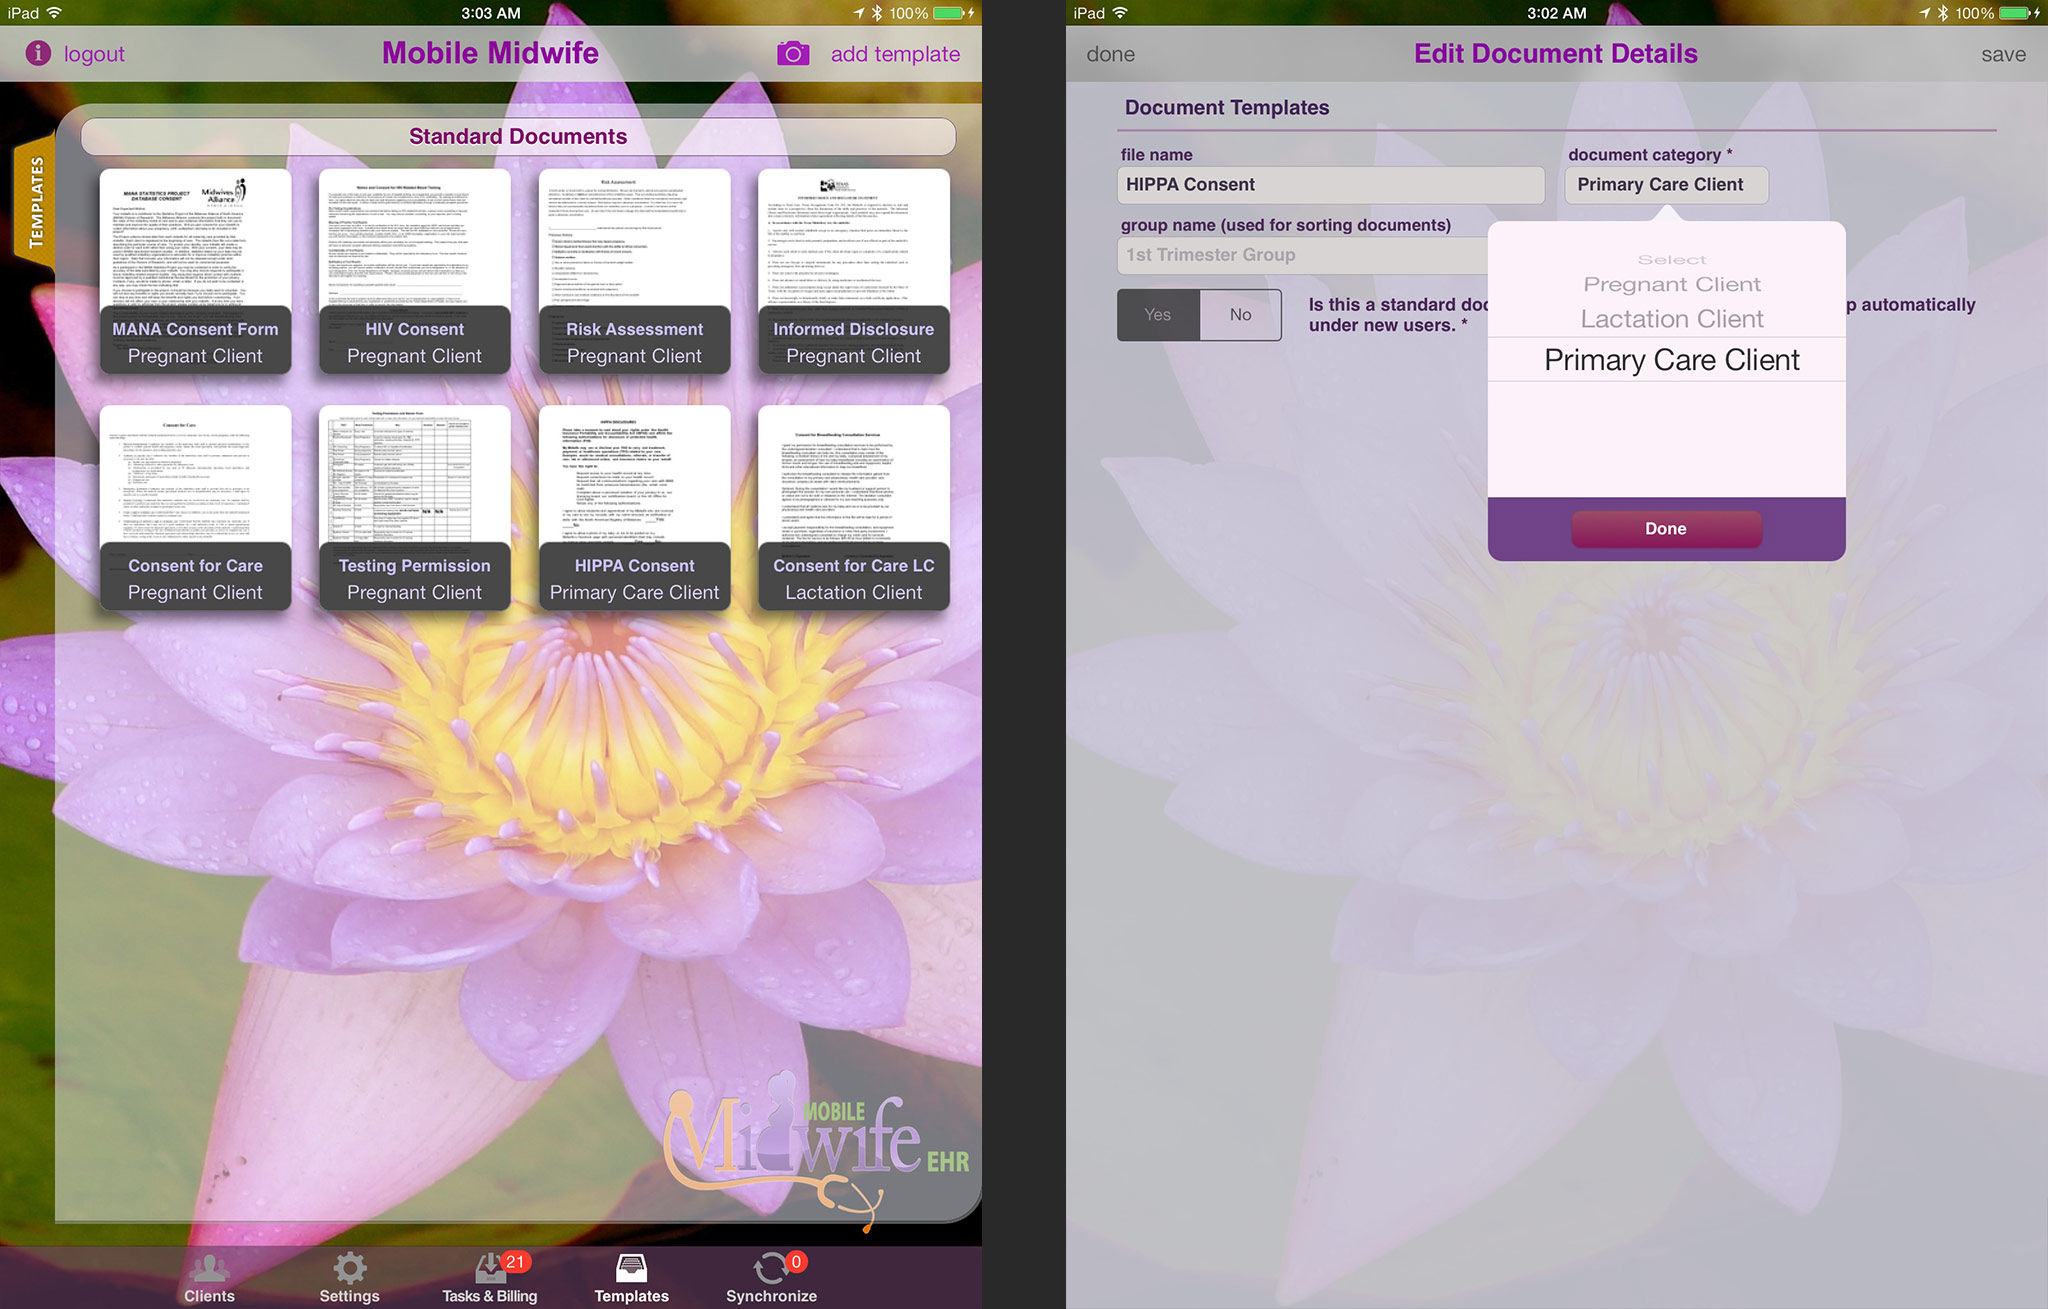Tap the Synchronize arrows icon

tap(770, 1268)
